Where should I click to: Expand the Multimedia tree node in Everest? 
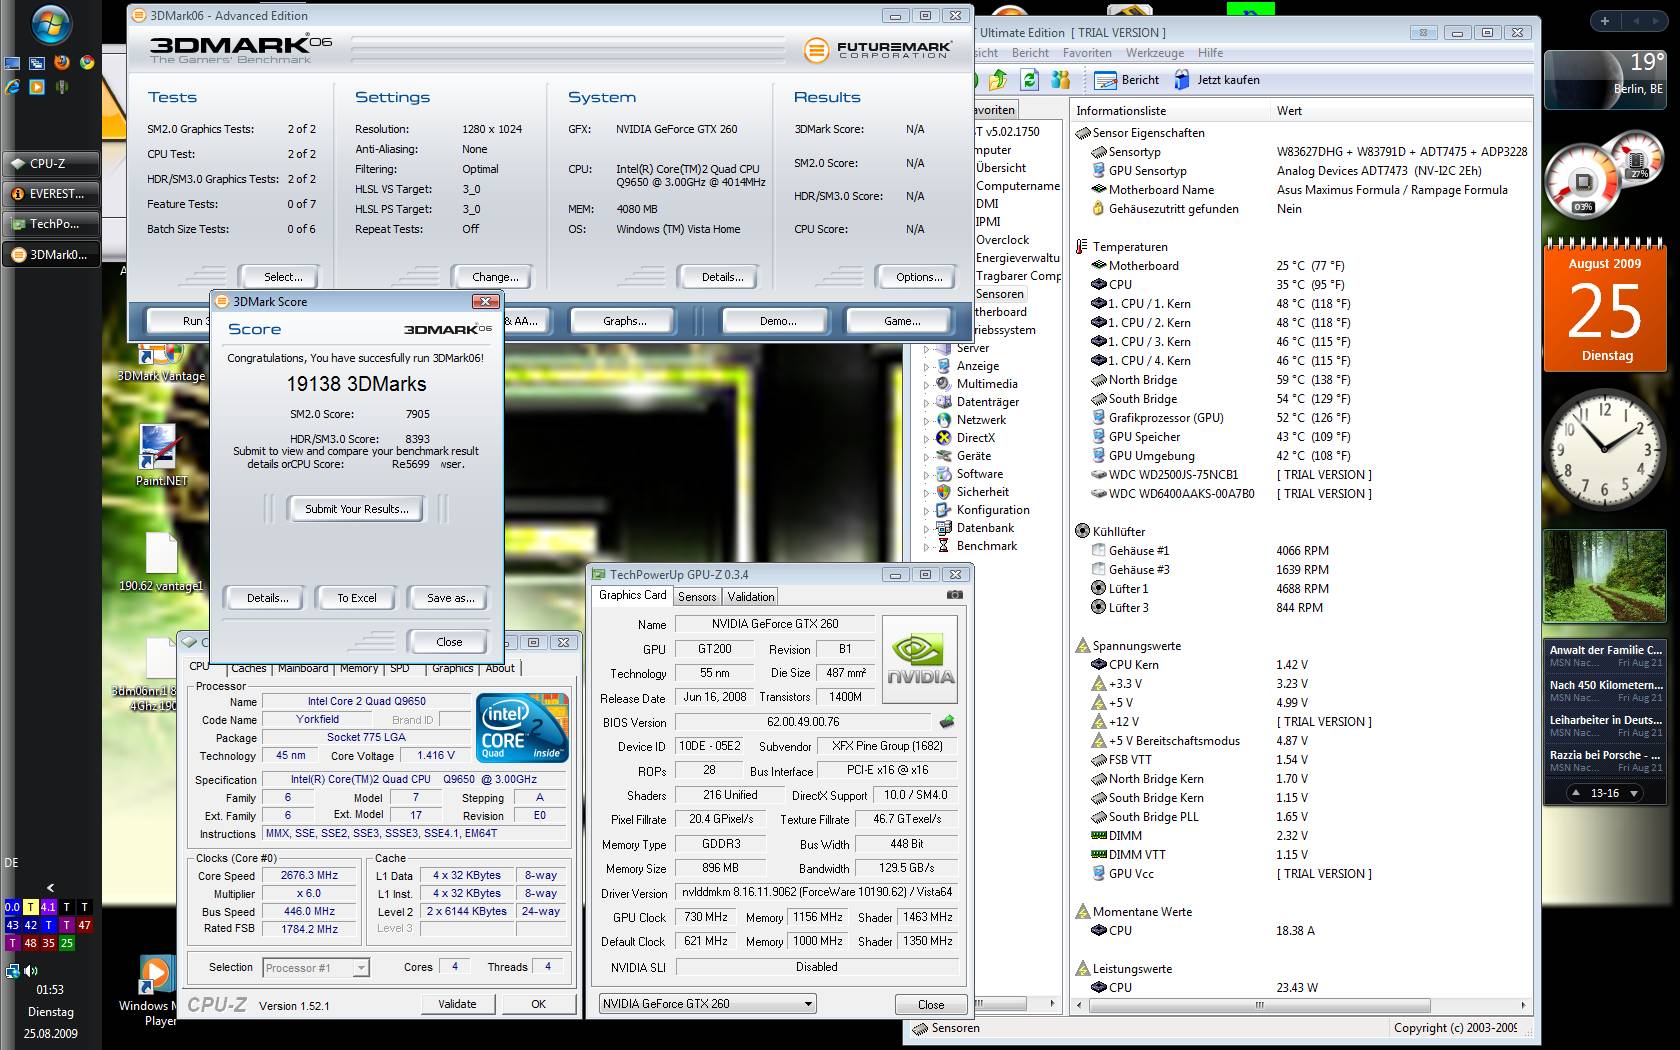pos(927,385)
